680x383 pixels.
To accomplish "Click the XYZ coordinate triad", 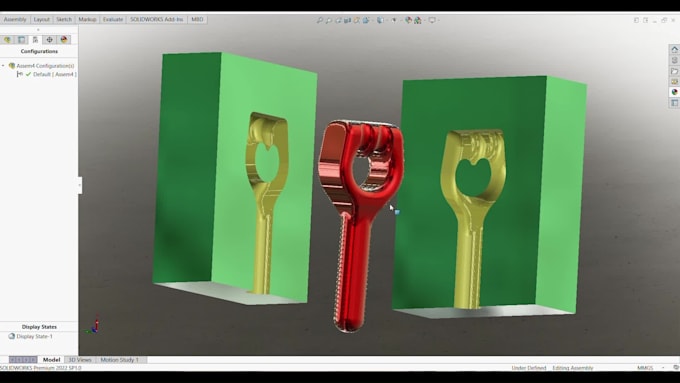I will (x=94, y=325).
